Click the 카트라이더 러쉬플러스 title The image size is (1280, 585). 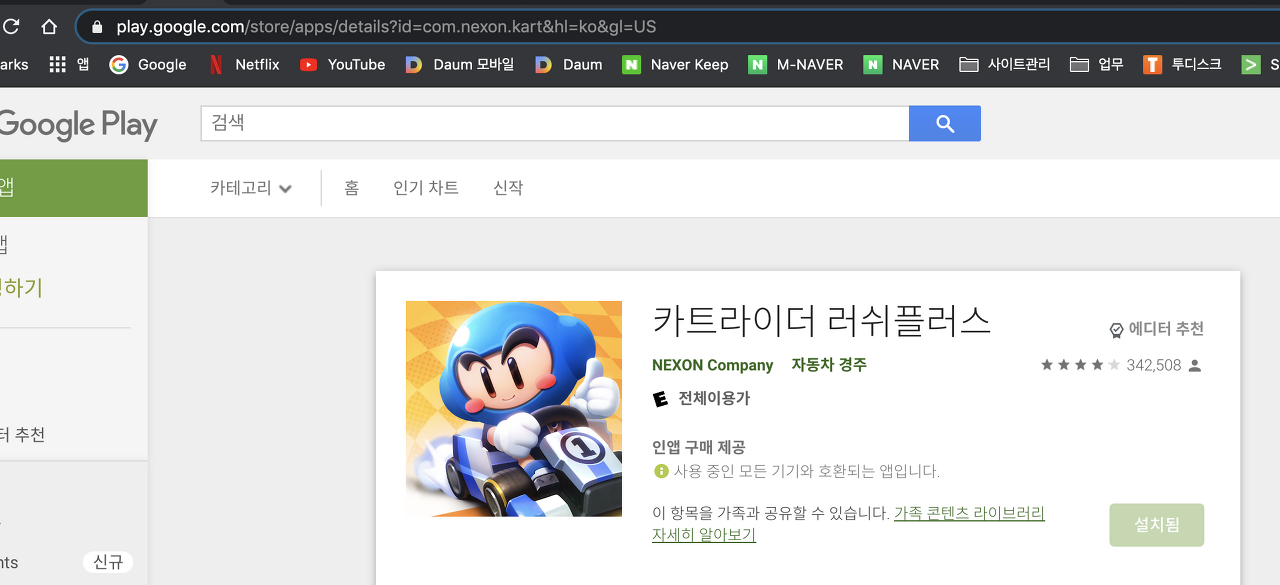point(821,321)
